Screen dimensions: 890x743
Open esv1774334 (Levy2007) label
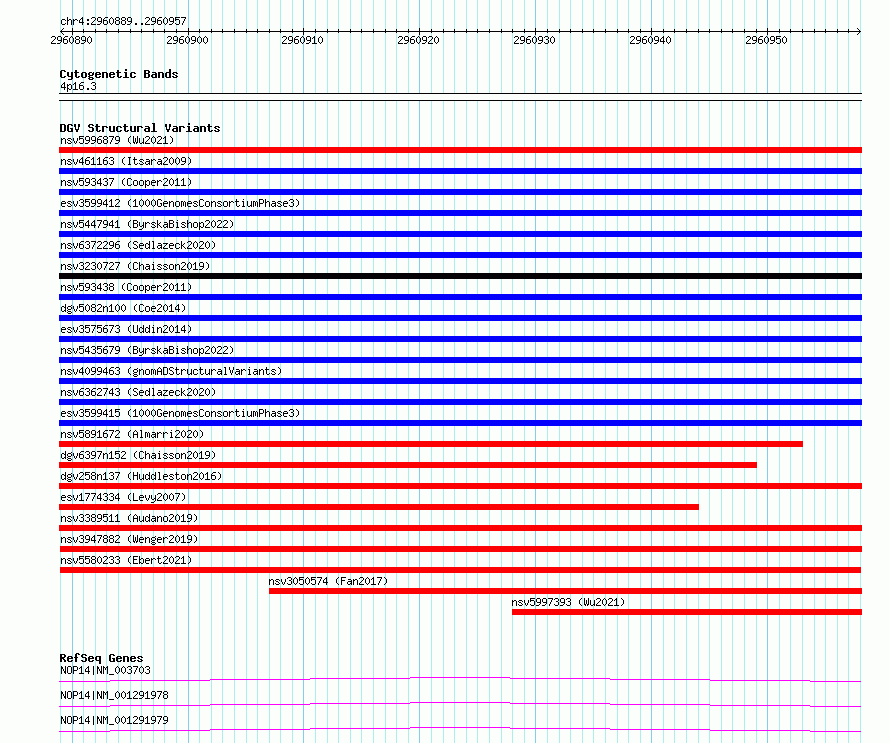(123, 497)
